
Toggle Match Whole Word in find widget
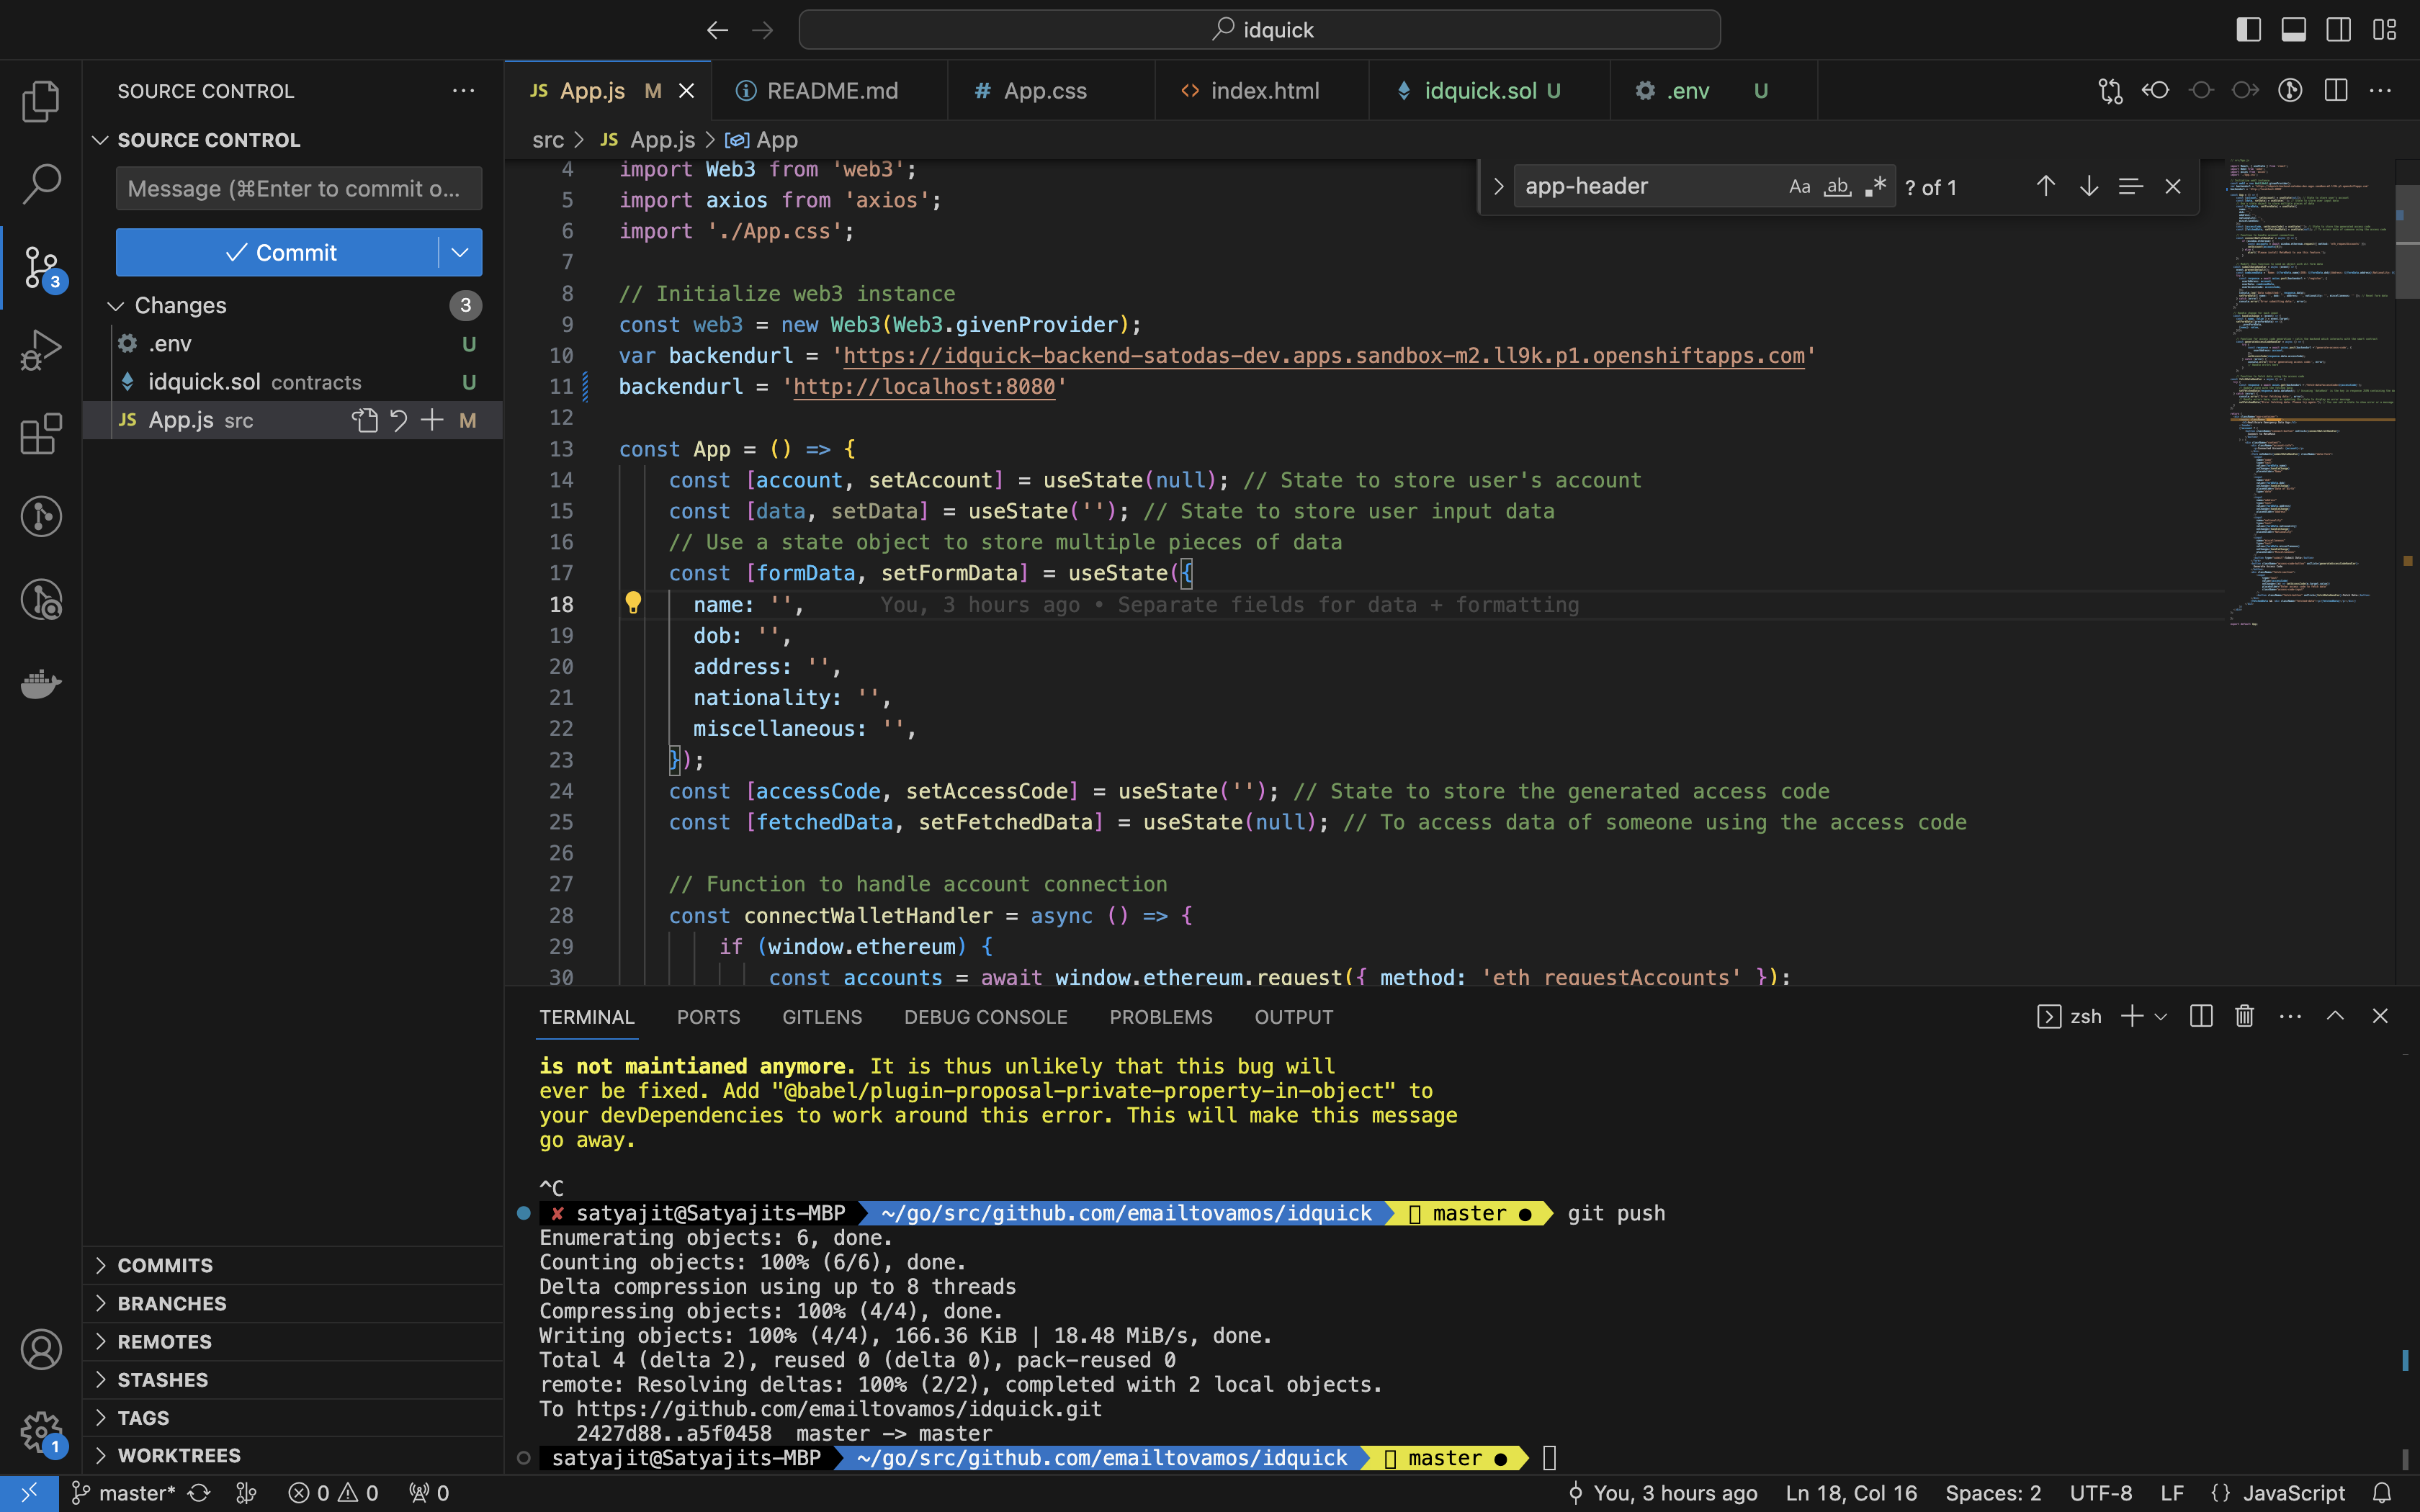1837,187
